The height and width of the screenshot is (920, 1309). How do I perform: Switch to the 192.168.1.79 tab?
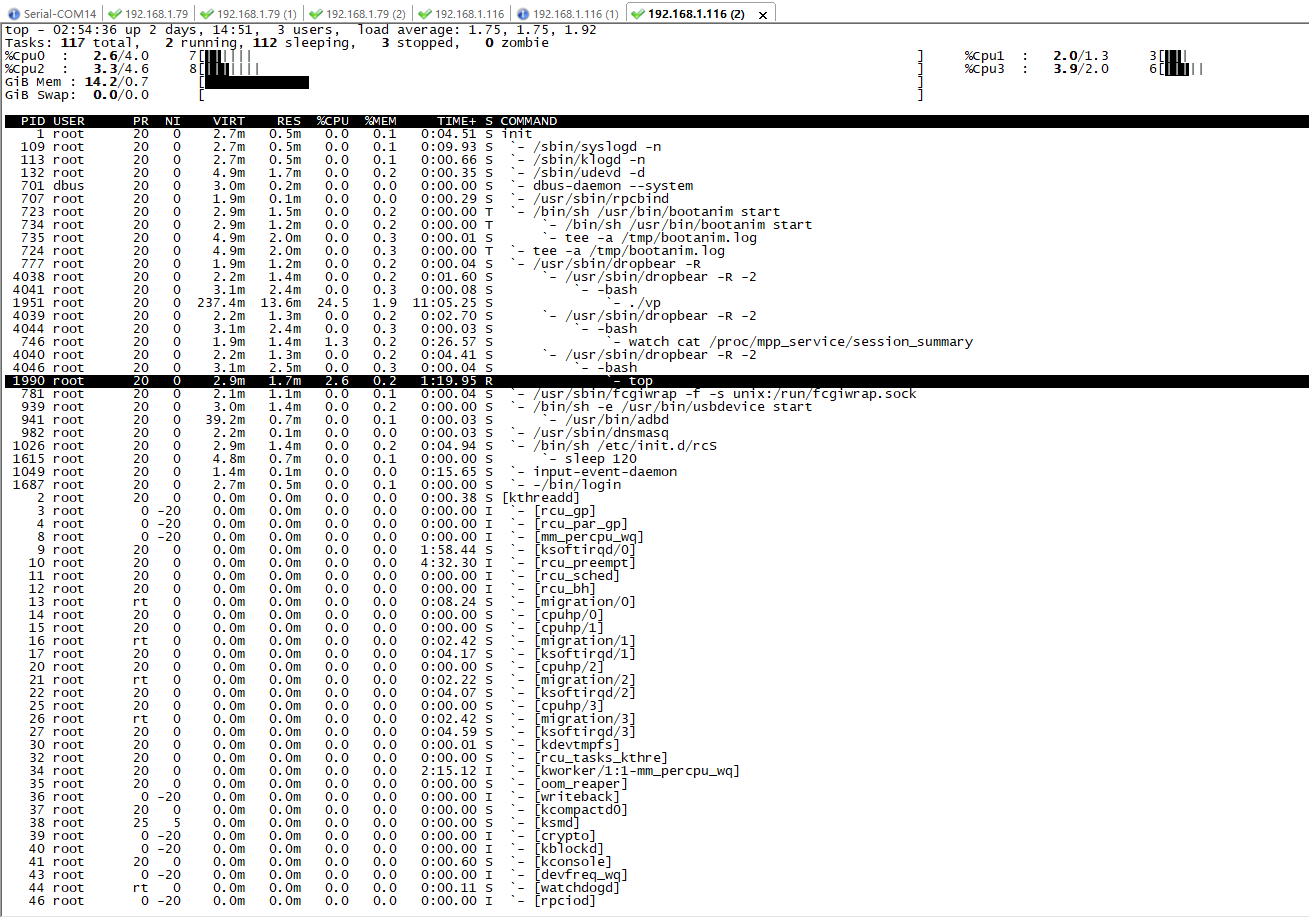148,14
